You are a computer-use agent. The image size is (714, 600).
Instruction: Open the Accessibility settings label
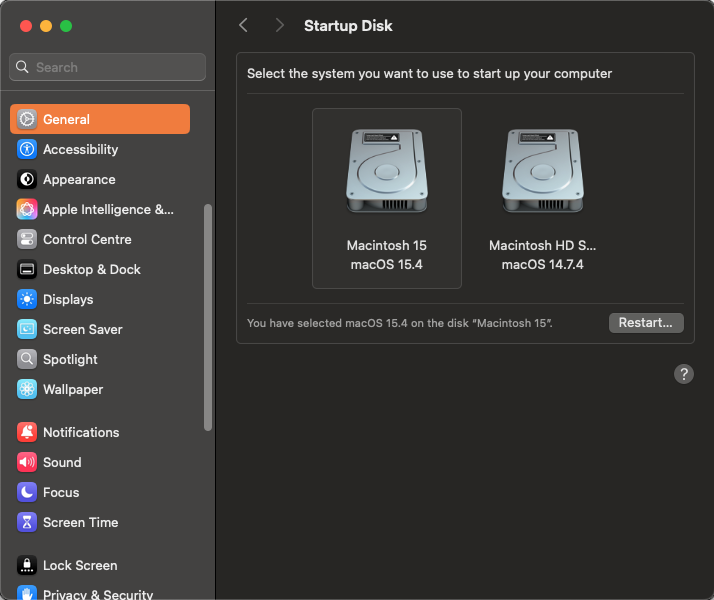[x=81, y=149]
